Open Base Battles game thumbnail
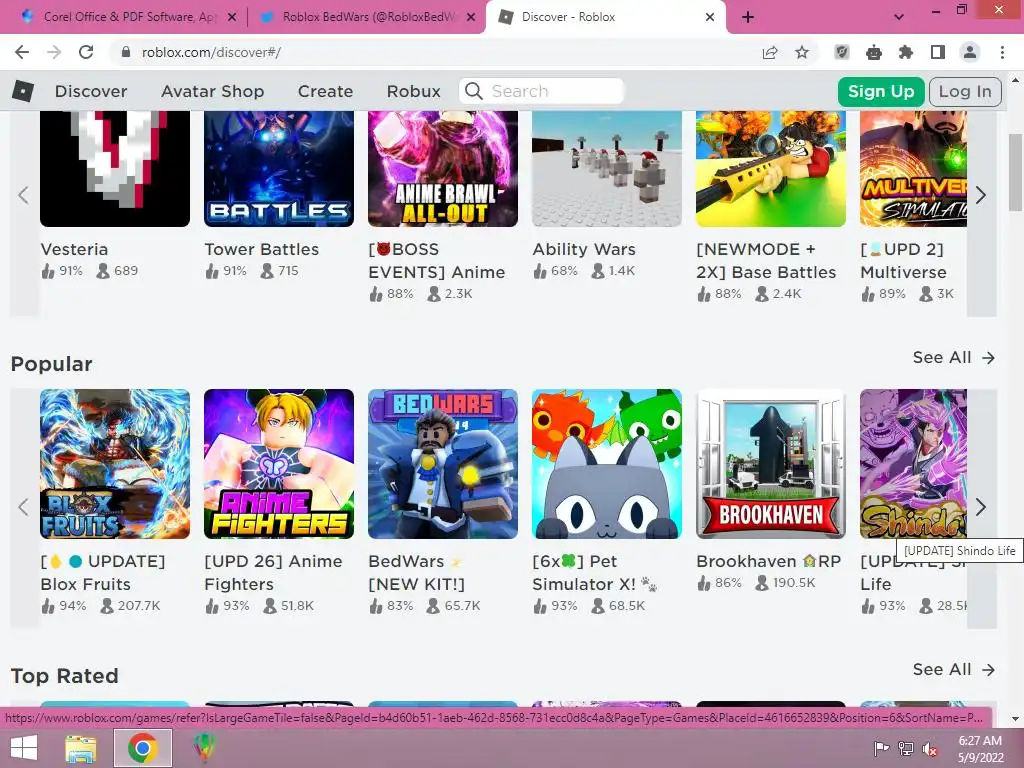Screen dimensions: 1024x768 click(x=771, y=168)
